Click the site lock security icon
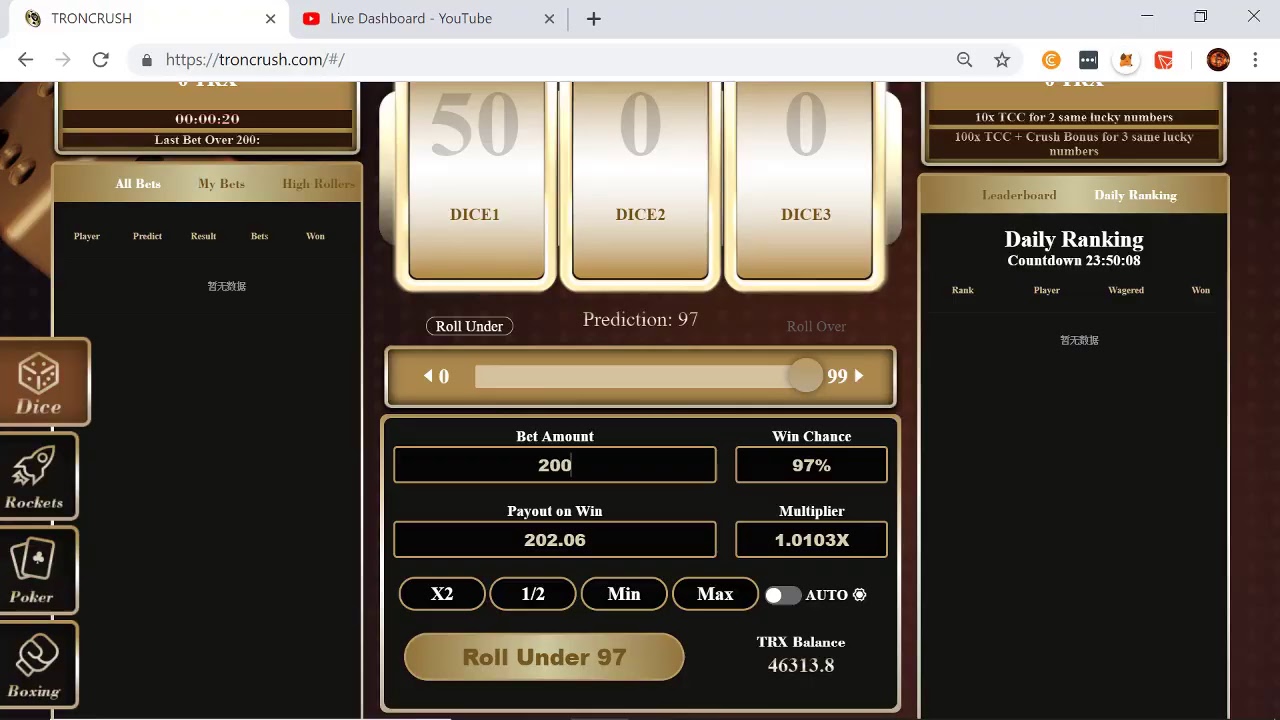 click(x=147, y=60)
